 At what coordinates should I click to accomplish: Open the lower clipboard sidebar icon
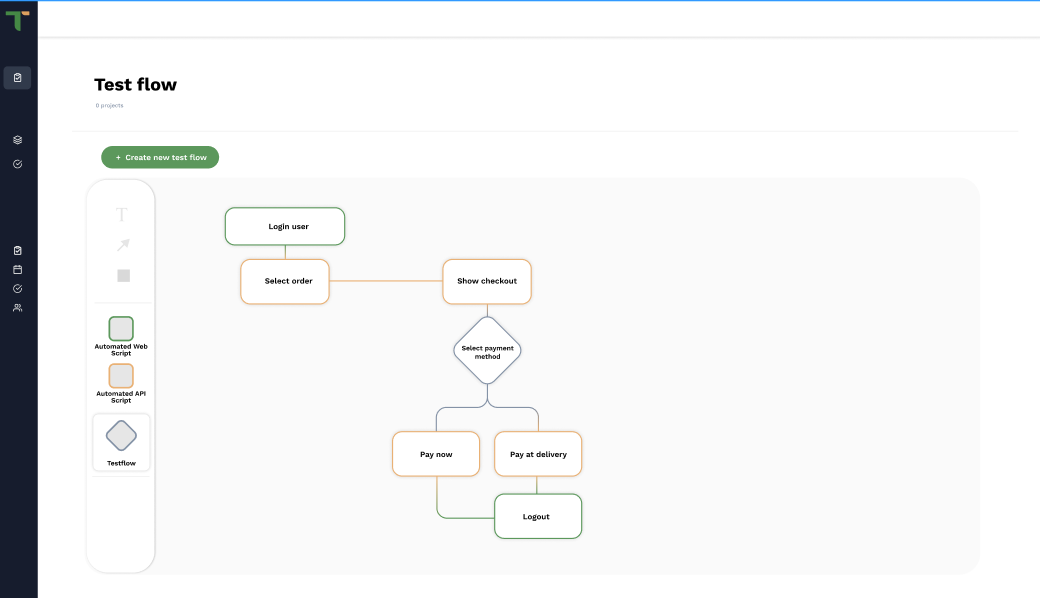(x=17, y=251)
